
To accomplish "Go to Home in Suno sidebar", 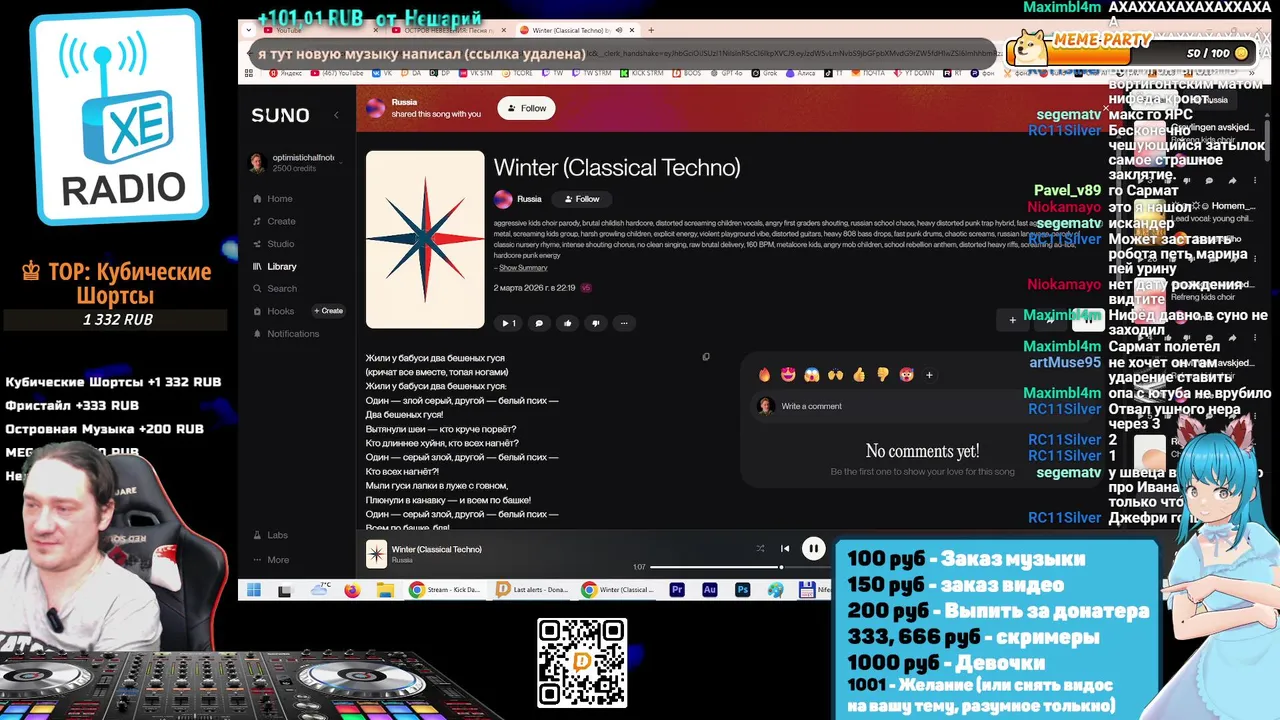I will point(273,199).
